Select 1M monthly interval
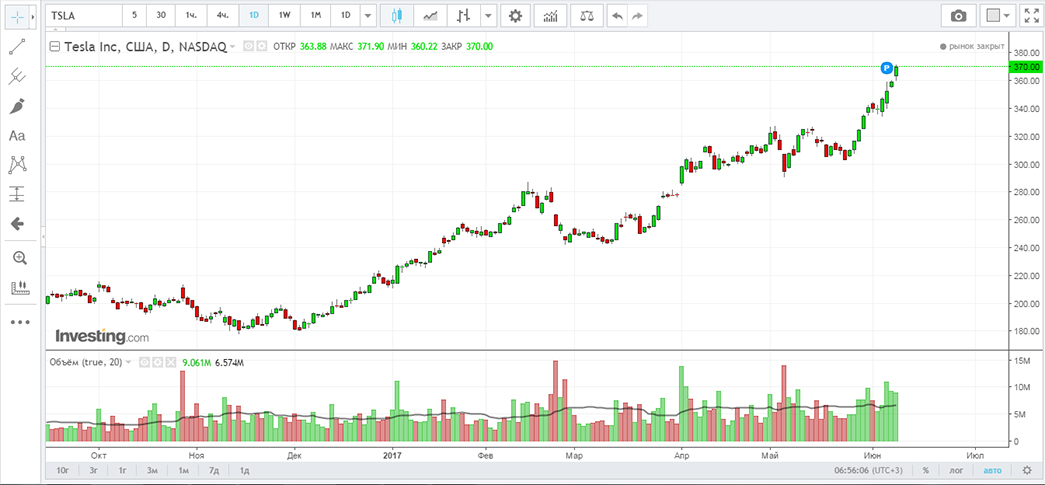 tap(315, 15)
